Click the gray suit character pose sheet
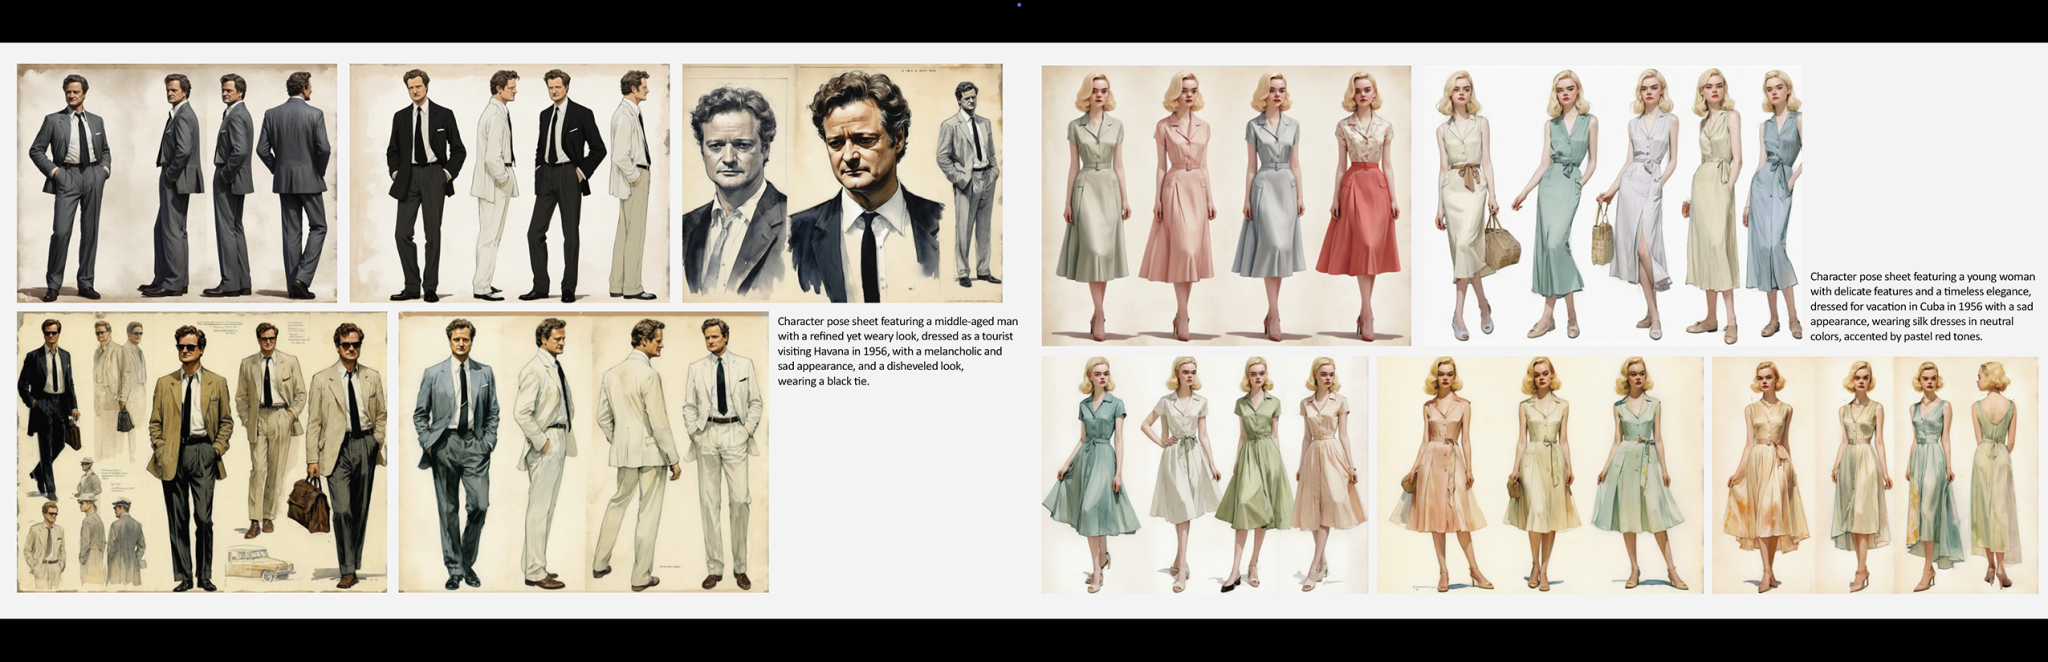Viewport: 2048px width, 662px height. click(x=176, y=183)
